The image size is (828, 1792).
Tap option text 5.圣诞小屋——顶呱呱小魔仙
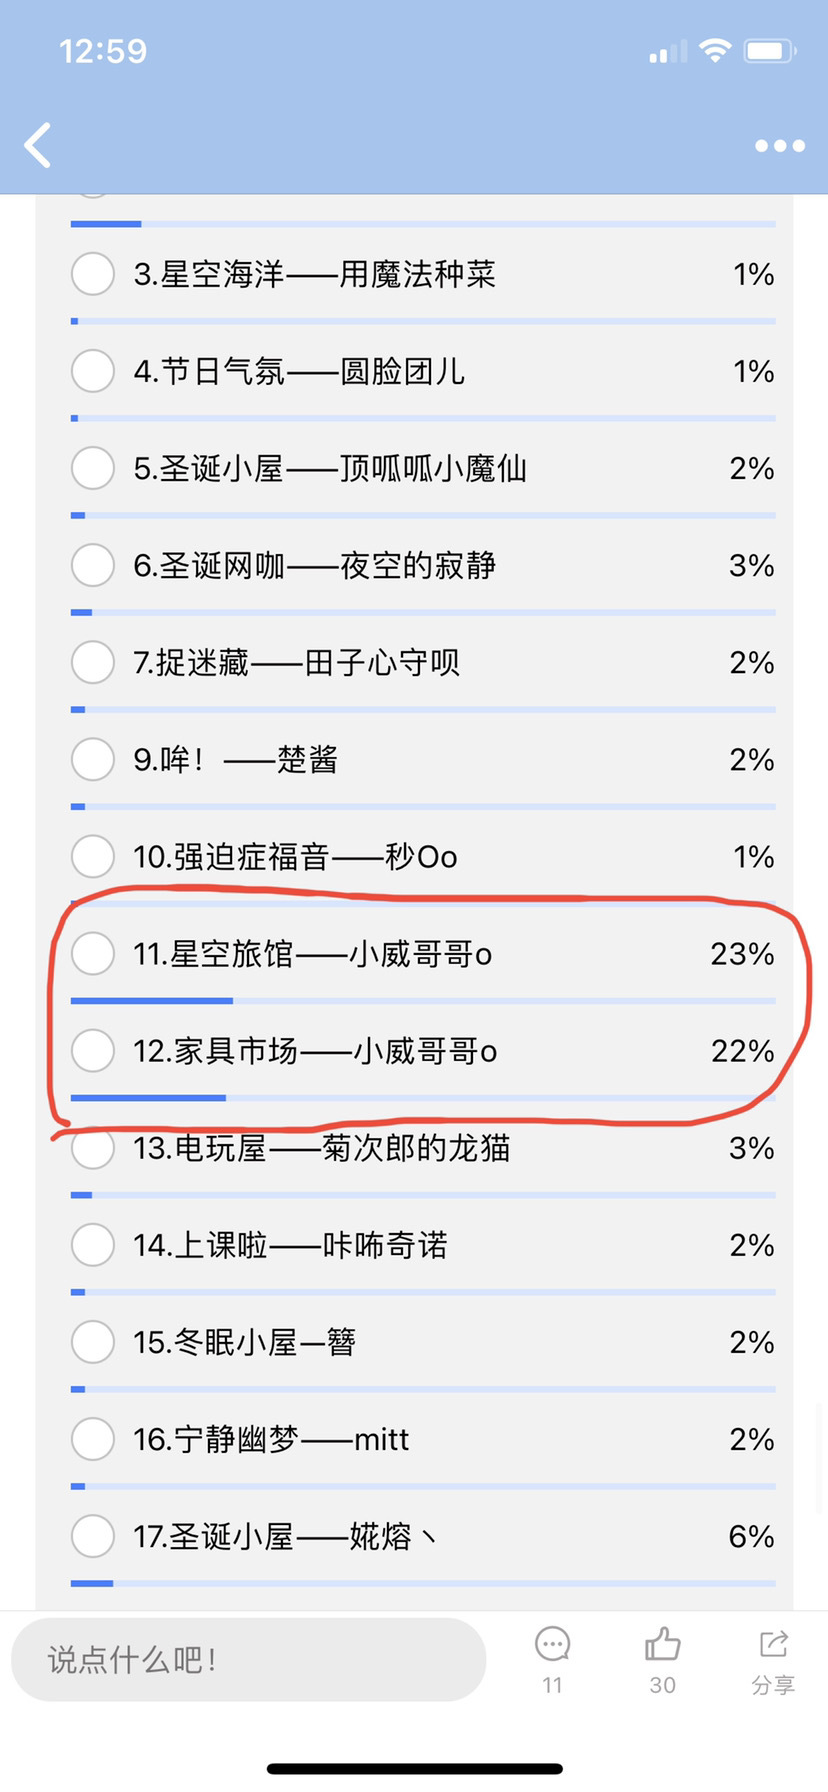[x=330, y=468]
